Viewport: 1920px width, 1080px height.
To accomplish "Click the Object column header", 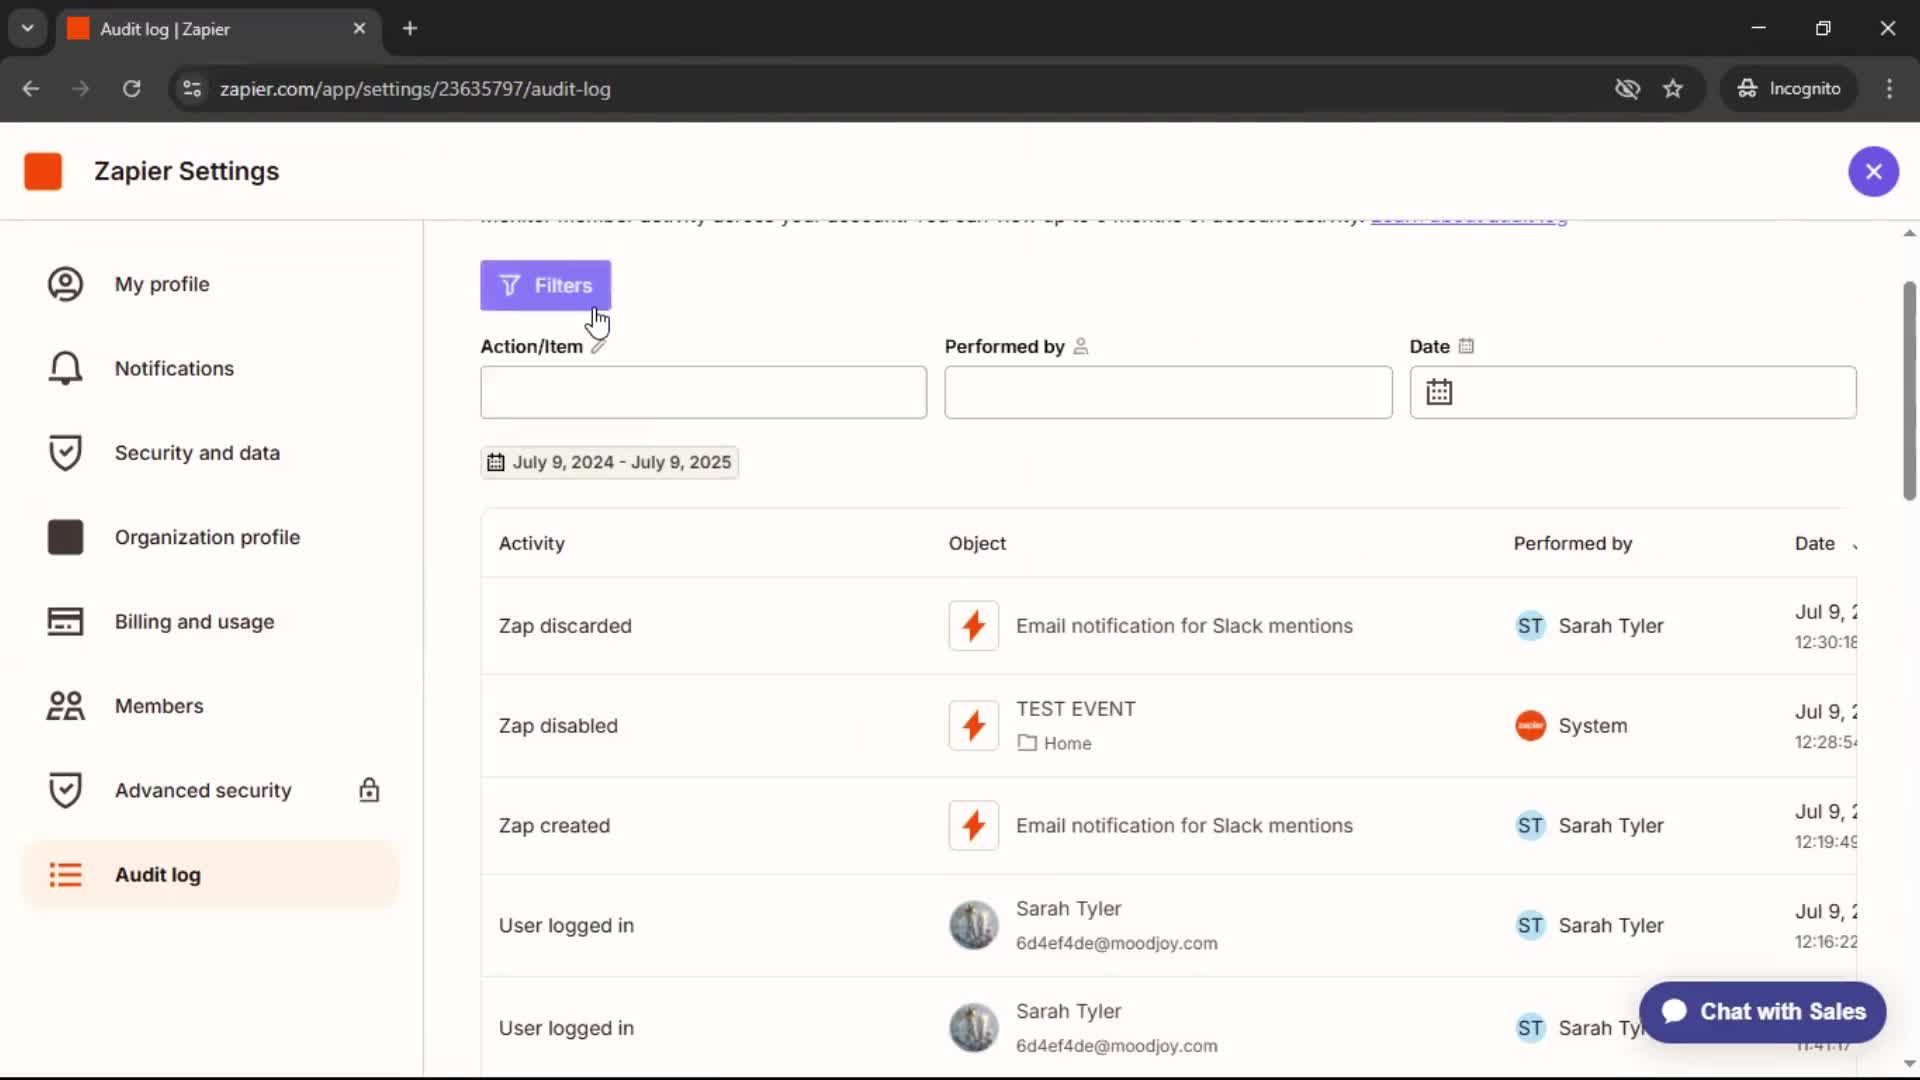I will 977,543.
